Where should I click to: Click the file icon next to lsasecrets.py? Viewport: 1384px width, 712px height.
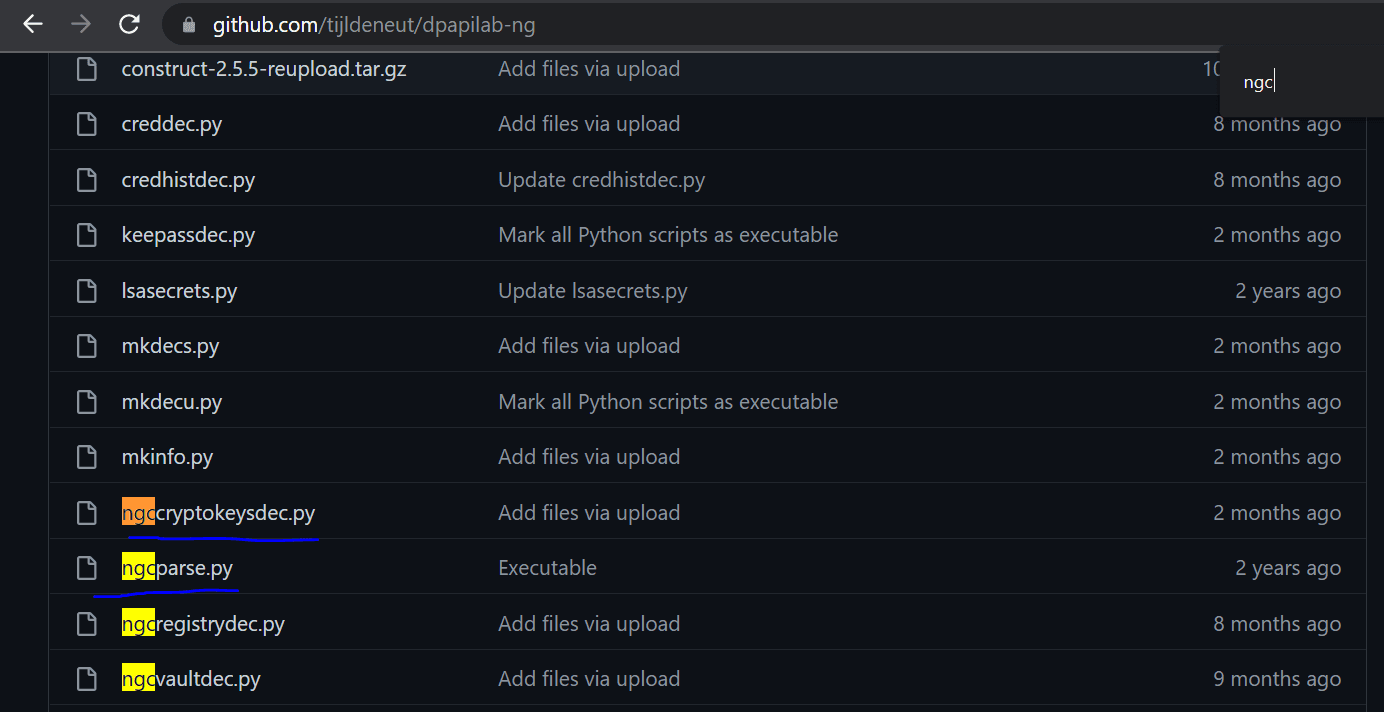click(x=86, y=290)
